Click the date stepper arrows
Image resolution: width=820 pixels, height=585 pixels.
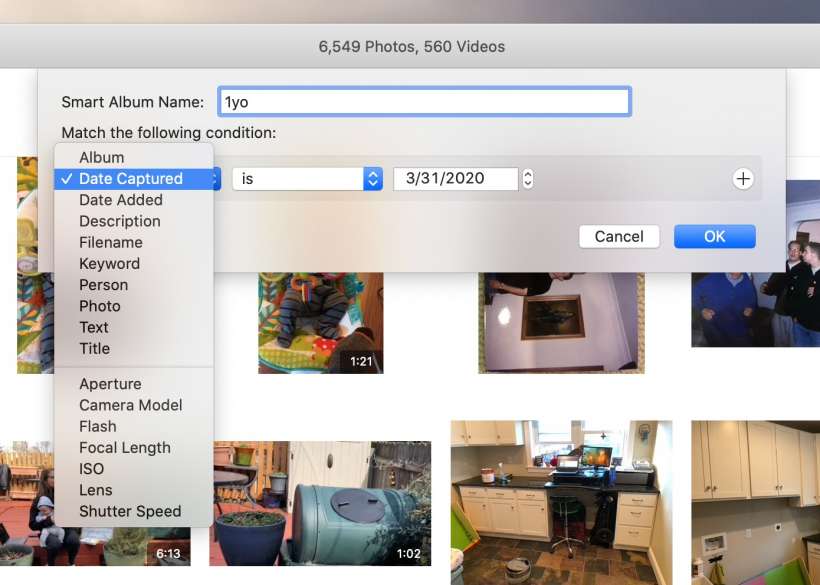(x=528, y=179)
